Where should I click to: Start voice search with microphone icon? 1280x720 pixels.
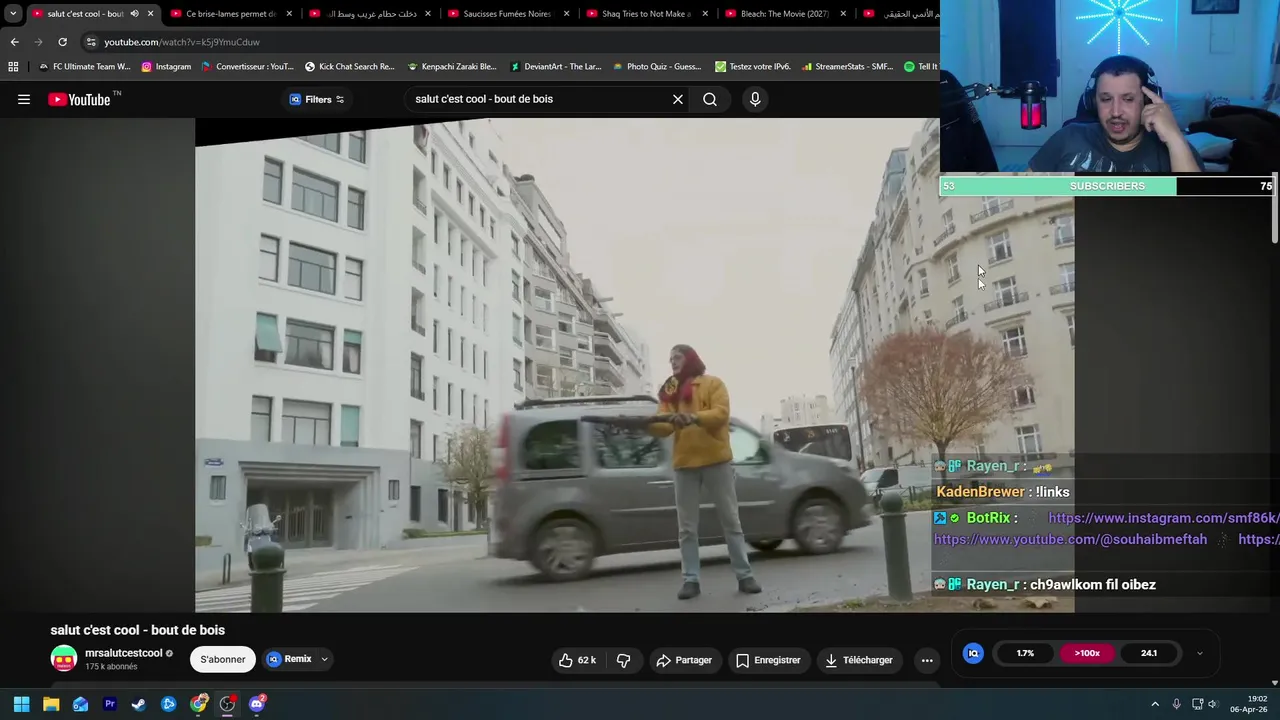[x=755, y=99]
